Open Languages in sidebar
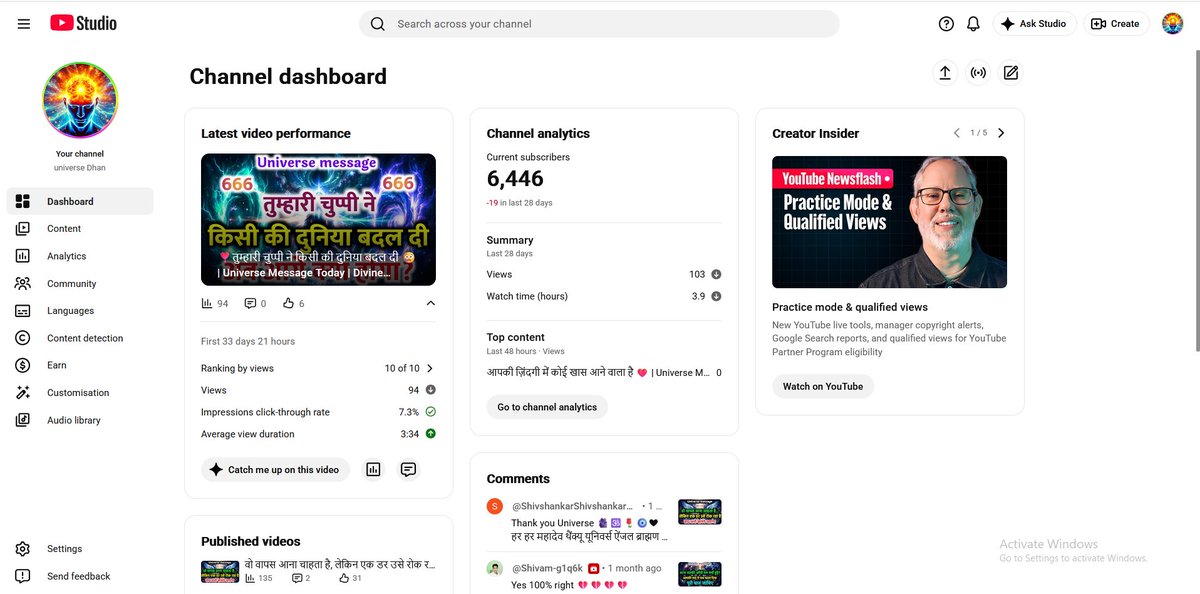Image resolution: width=1200 pixels, height=594 pixels. (x=80, y=311)
